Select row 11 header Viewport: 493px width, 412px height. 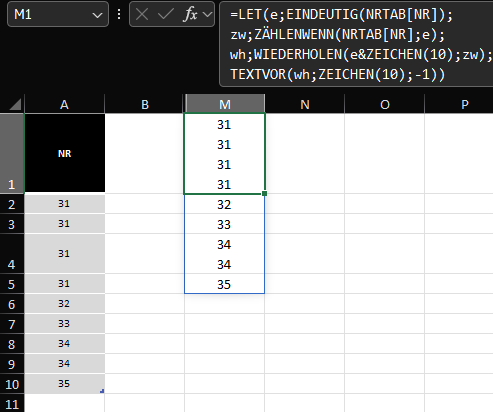pyautogui.click(x=12, y=403)
